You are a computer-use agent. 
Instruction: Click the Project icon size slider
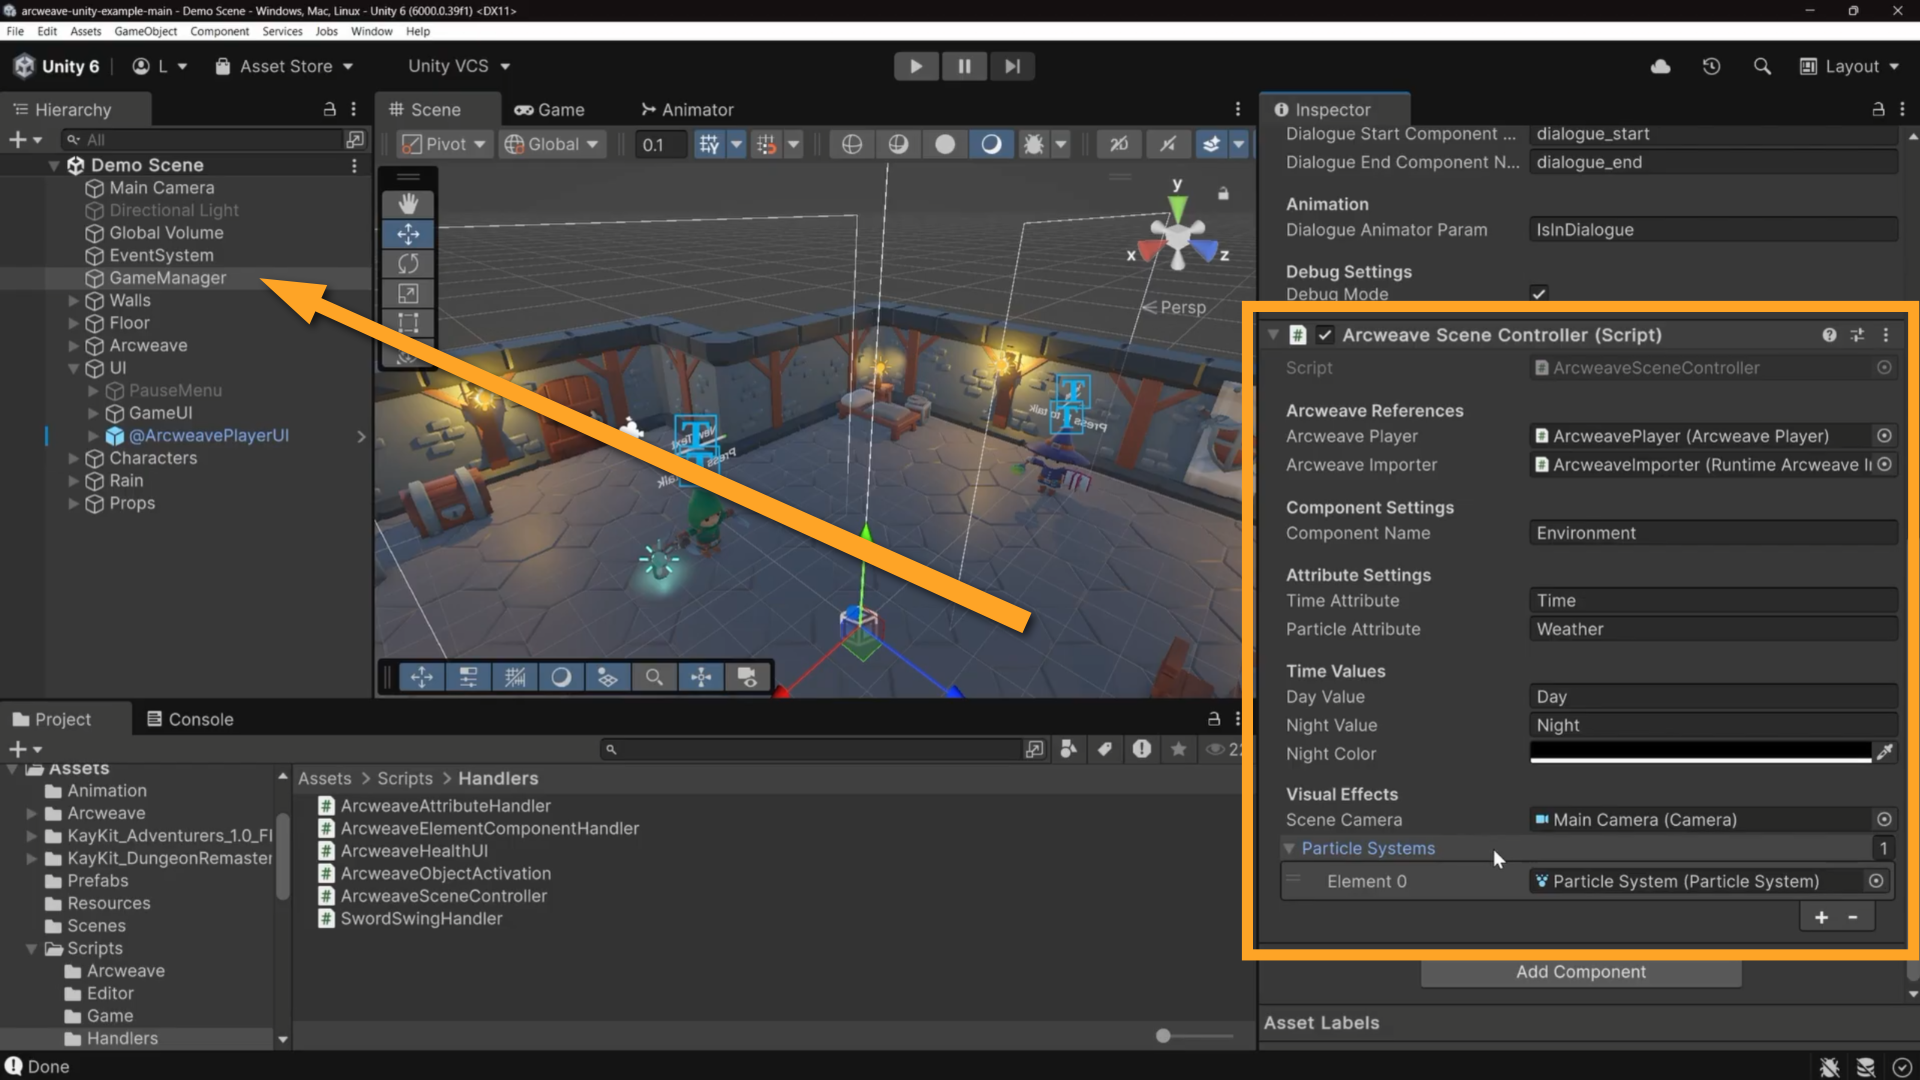coord(1194,1036)
